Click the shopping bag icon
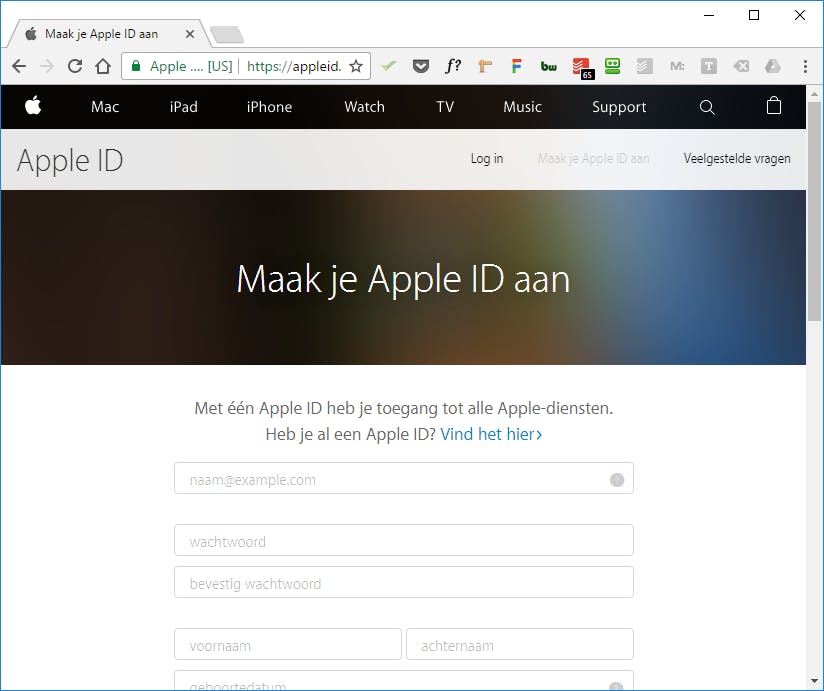824x691 pixels. coord(774,107)
